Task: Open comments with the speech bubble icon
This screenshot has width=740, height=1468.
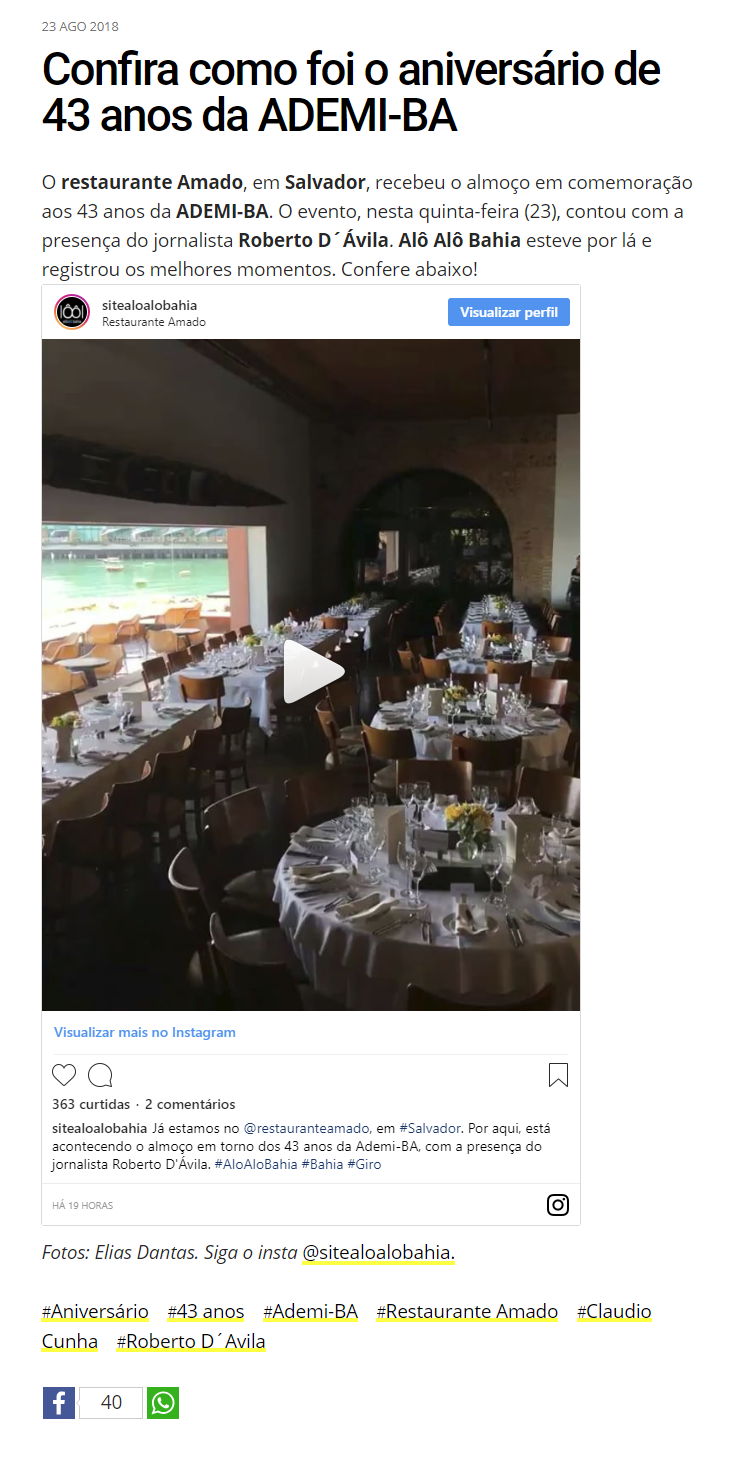Action: pos(100,1075)
